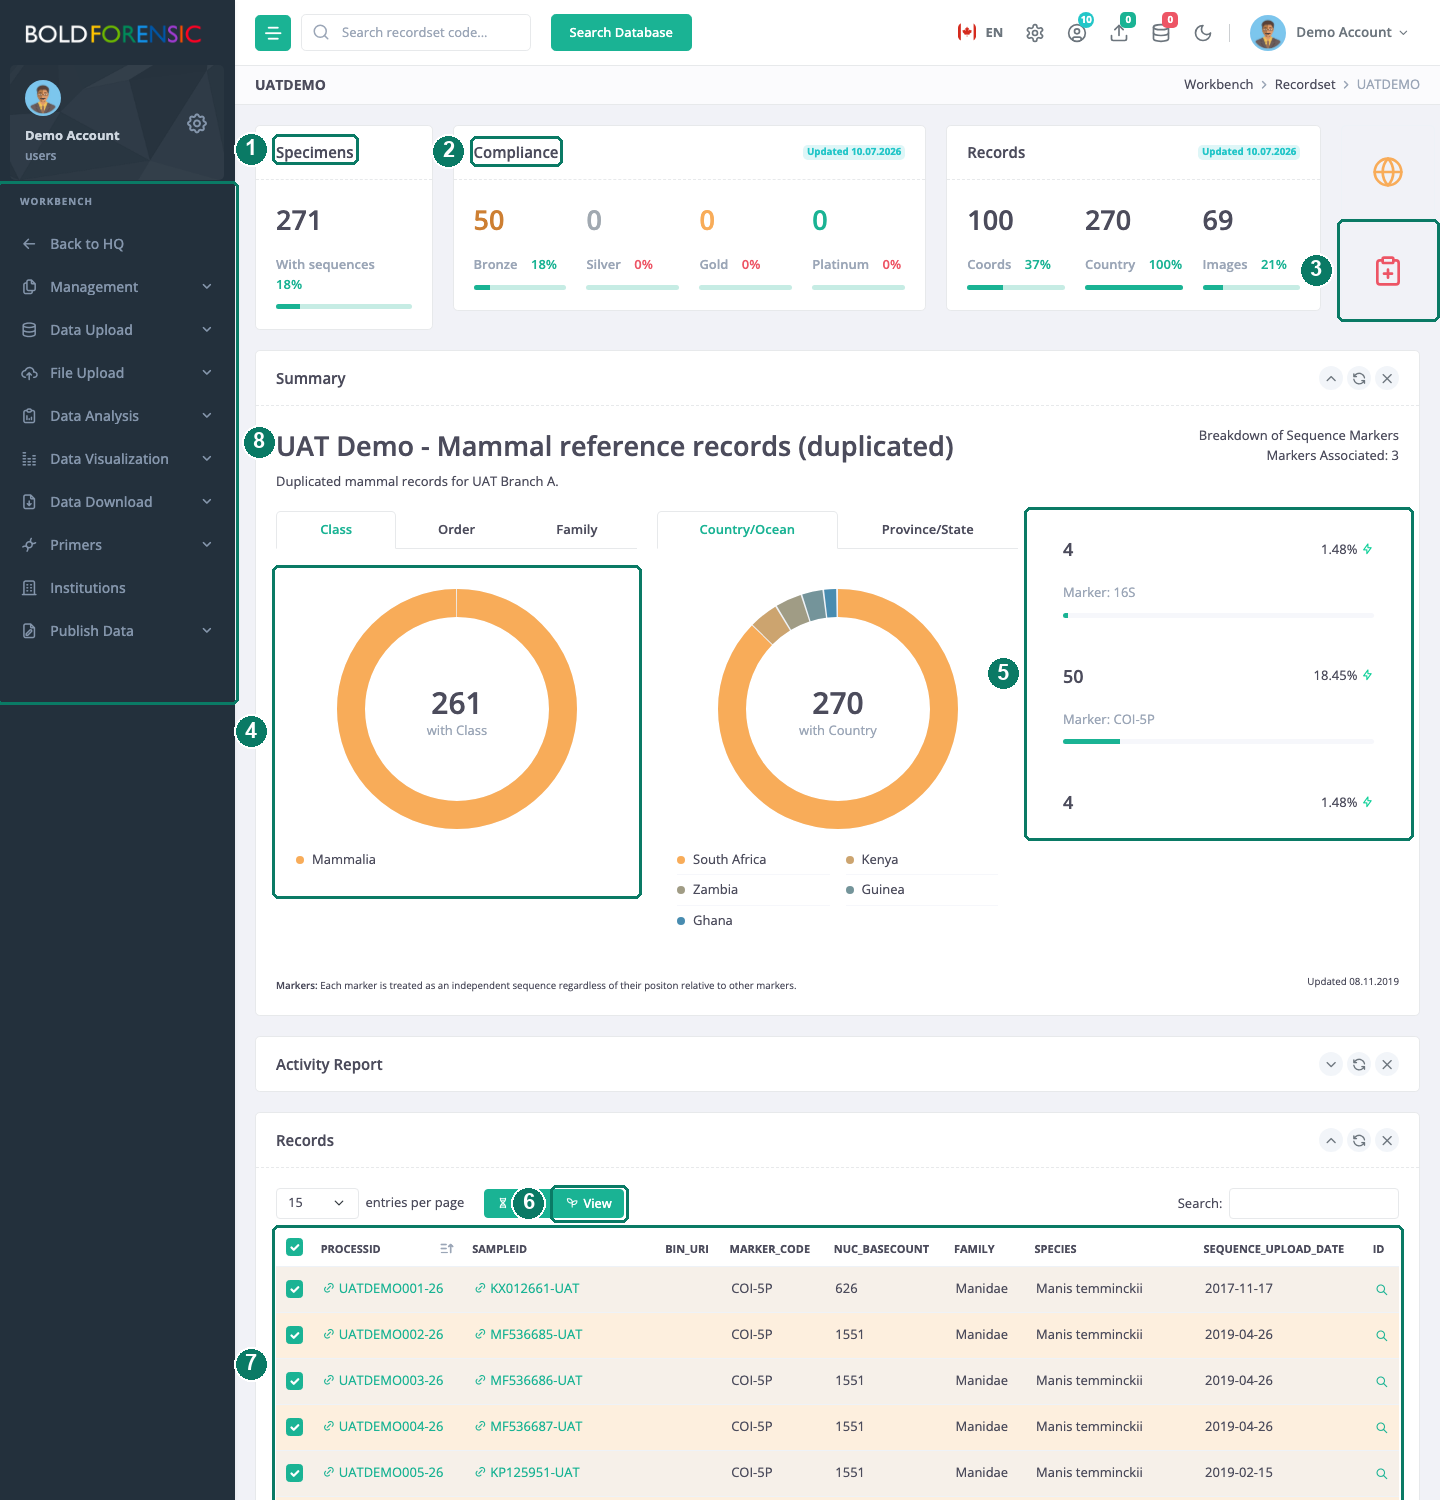Screen dimensions: 1440x1500
Task: Open the entries per page dropdown
Action: pyautogui.click(x=317, y=1203)
